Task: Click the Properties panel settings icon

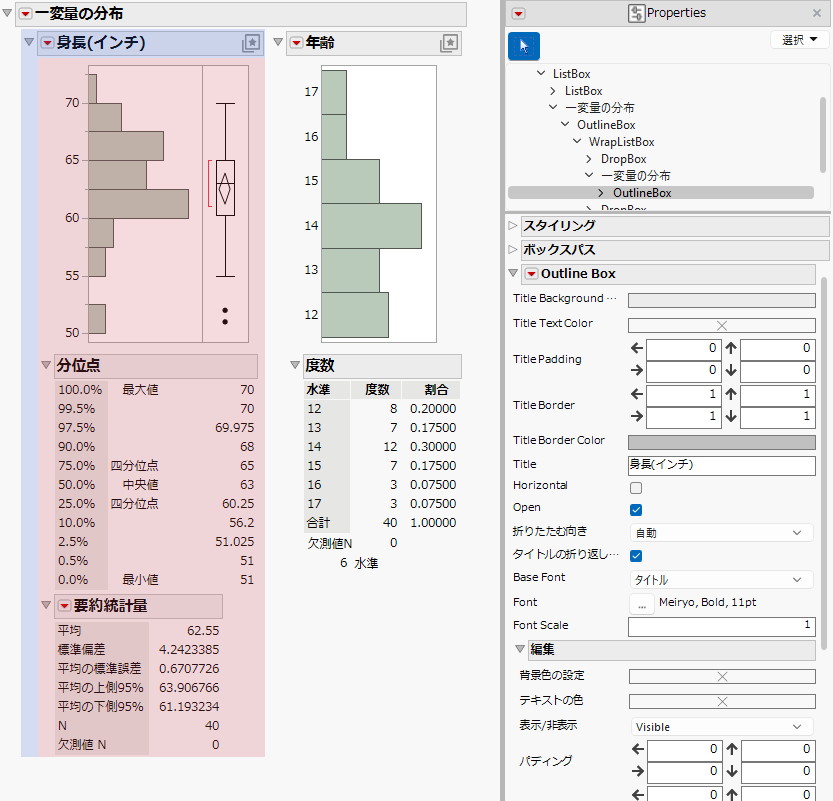Action: pos(636,13)
